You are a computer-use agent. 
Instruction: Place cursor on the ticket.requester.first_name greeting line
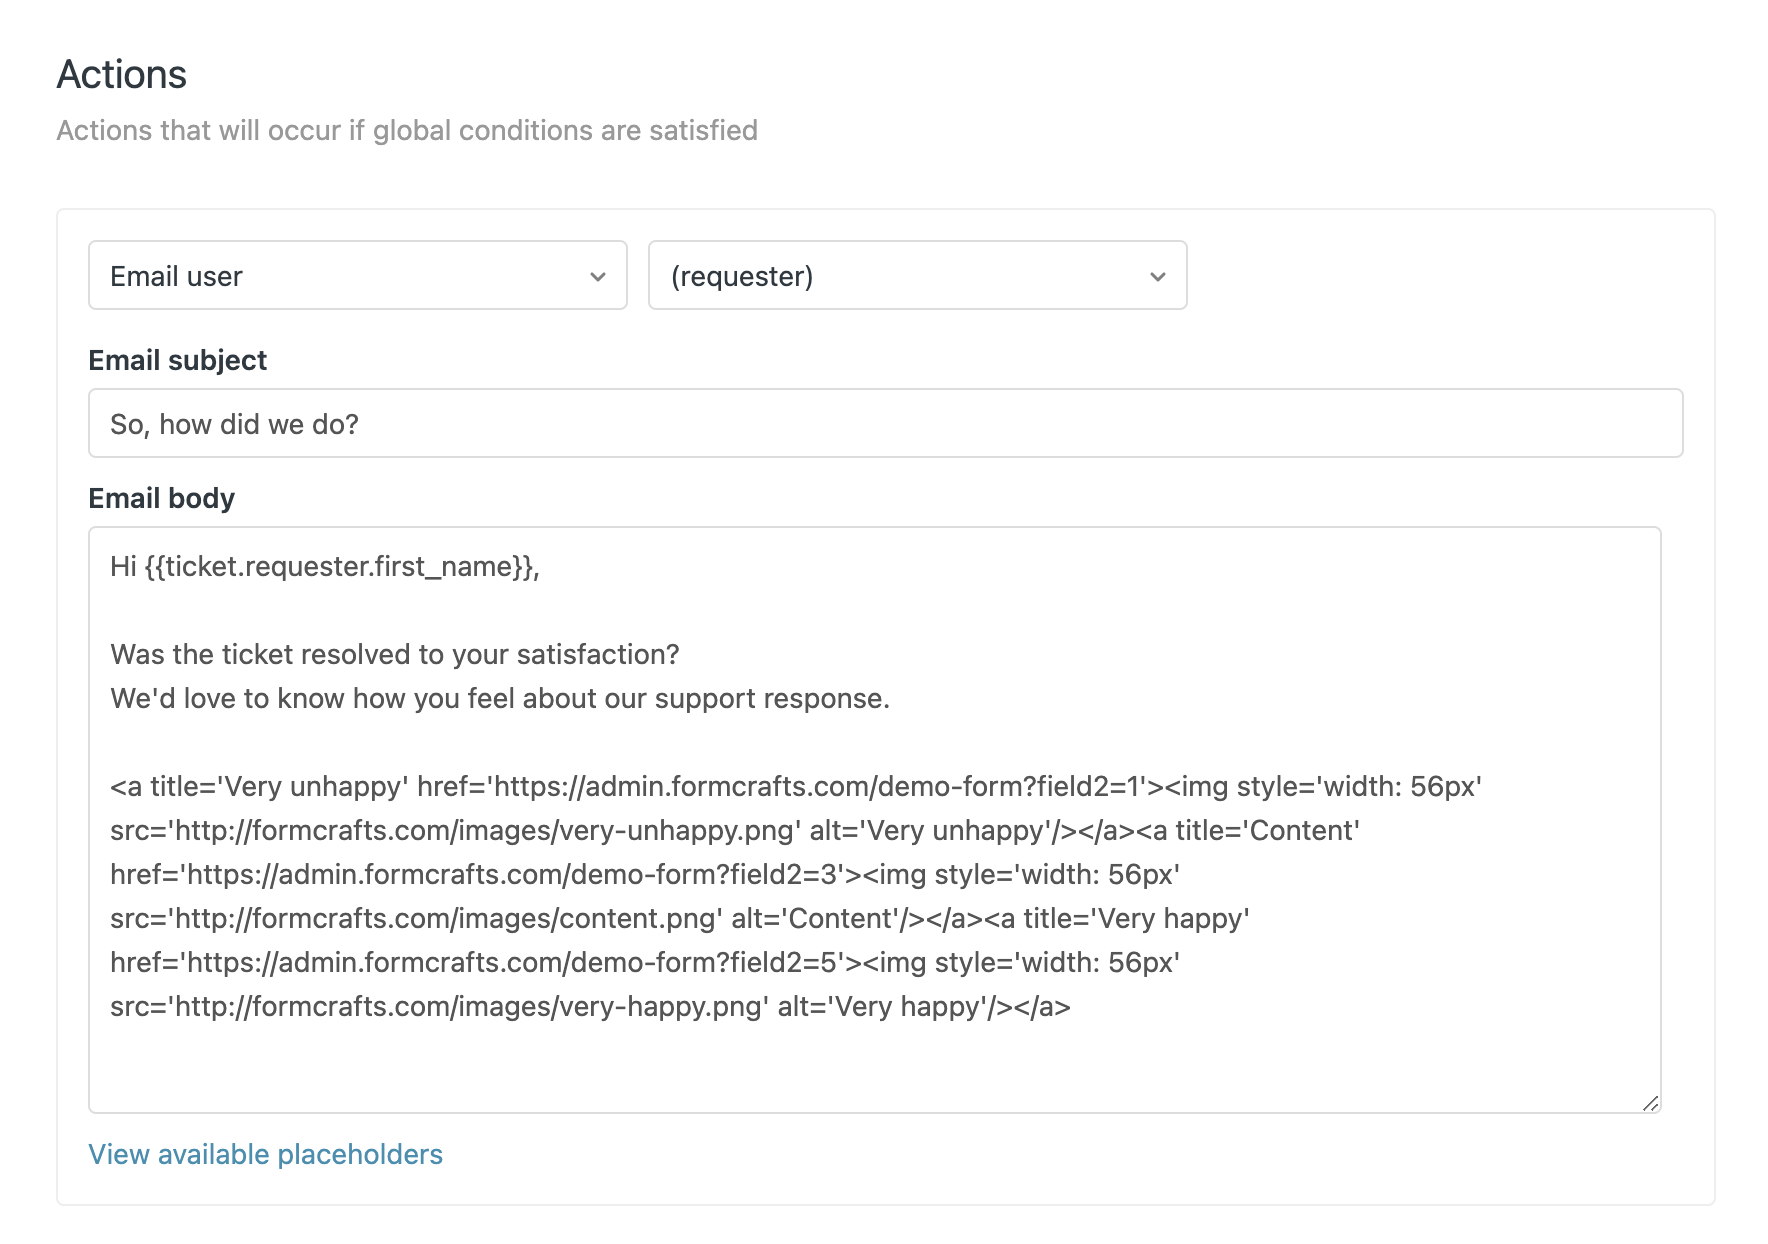pos(325,567)
